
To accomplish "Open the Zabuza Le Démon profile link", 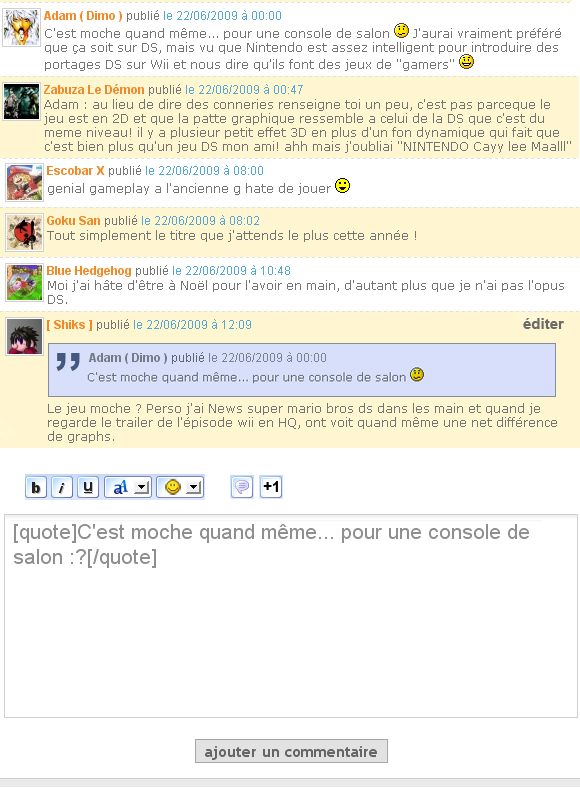I will coord(94,89).
